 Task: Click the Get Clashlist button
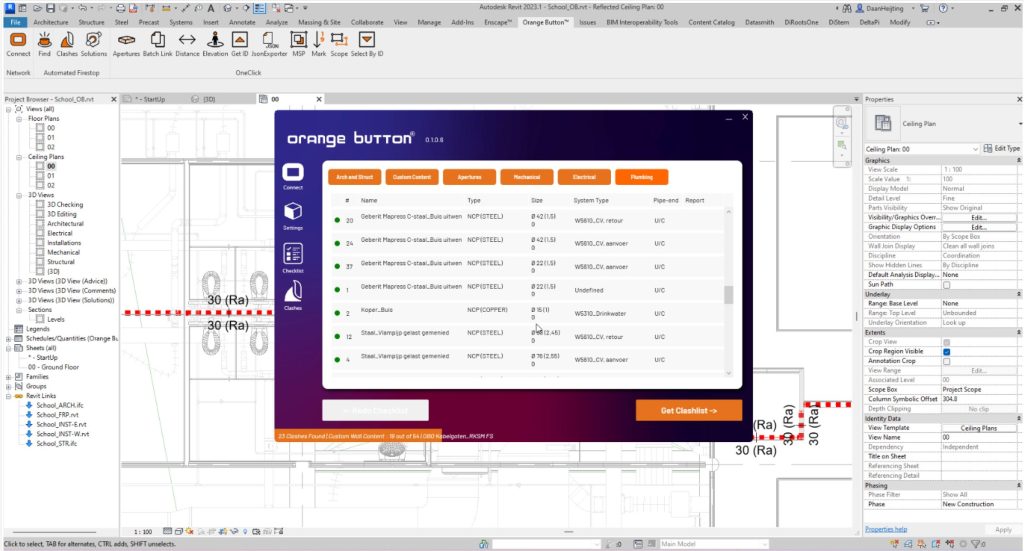688,410
